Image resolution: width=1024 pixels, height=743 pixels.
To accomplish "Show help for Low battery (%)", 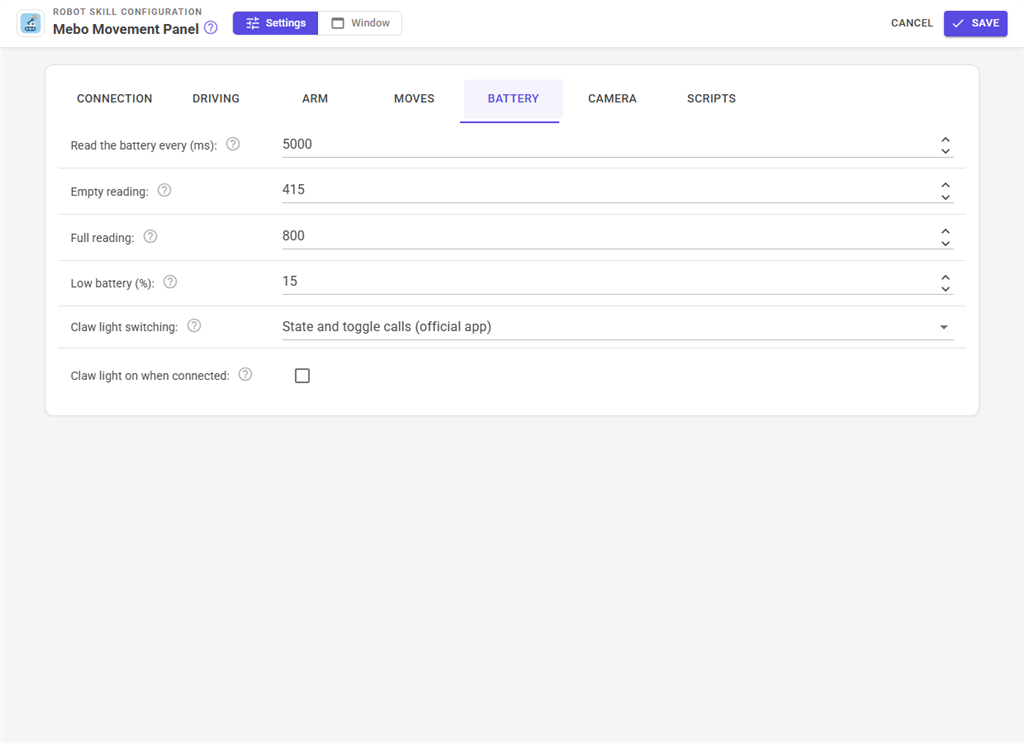I will tap(170, 282).
